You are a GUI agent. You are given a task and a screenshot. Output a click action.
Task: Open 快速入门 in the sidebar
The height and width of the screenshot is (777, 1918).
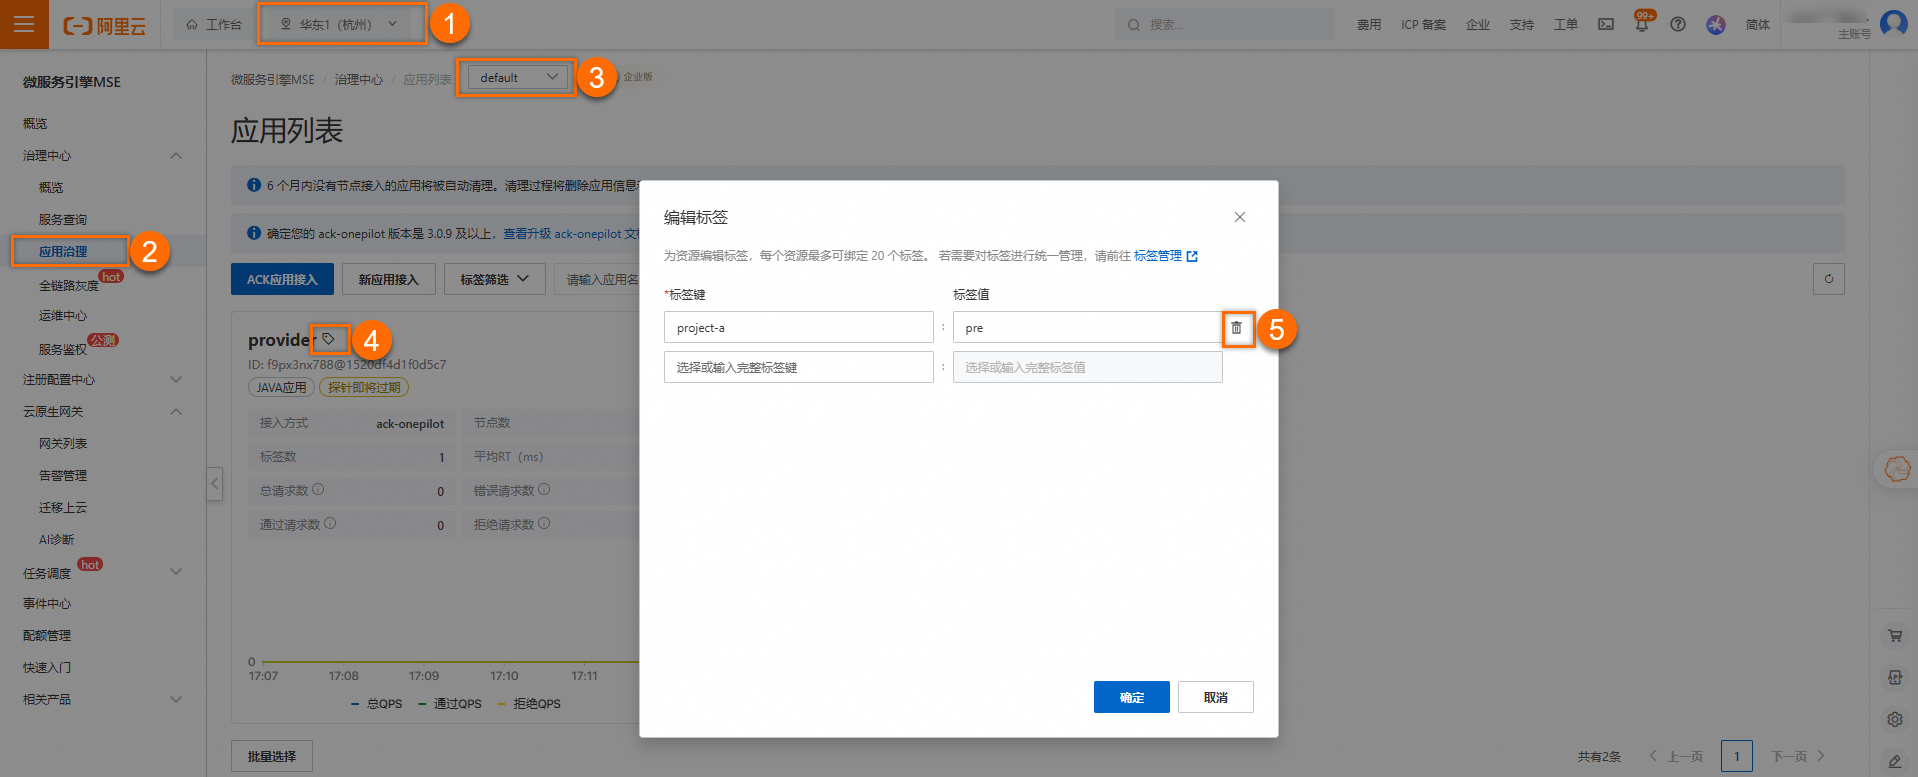47,667
